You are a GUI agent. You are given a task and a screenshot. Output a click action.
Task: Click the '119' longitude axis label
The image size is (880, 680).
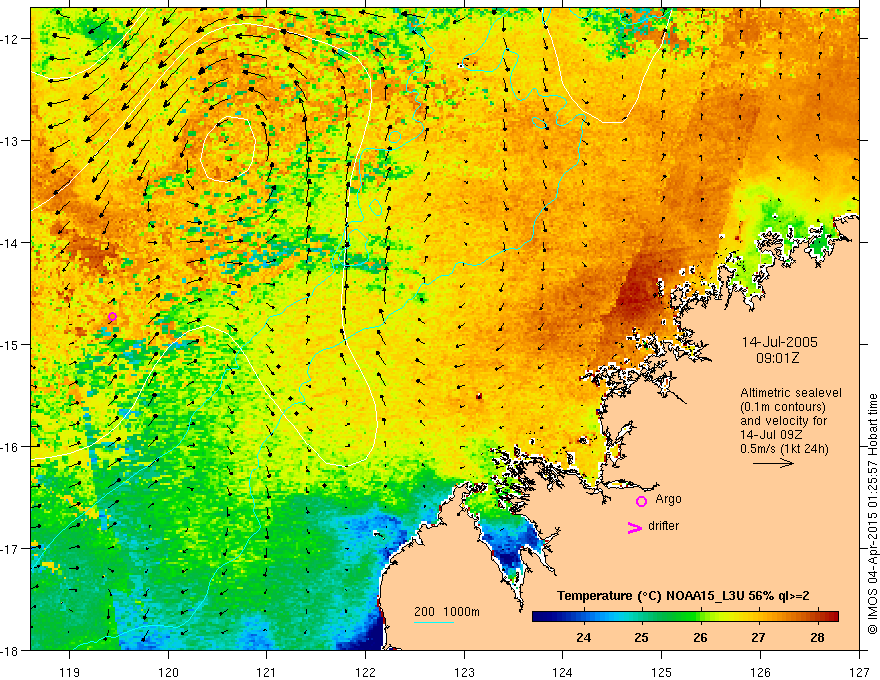pyautogui.click(x=70, y=672)
